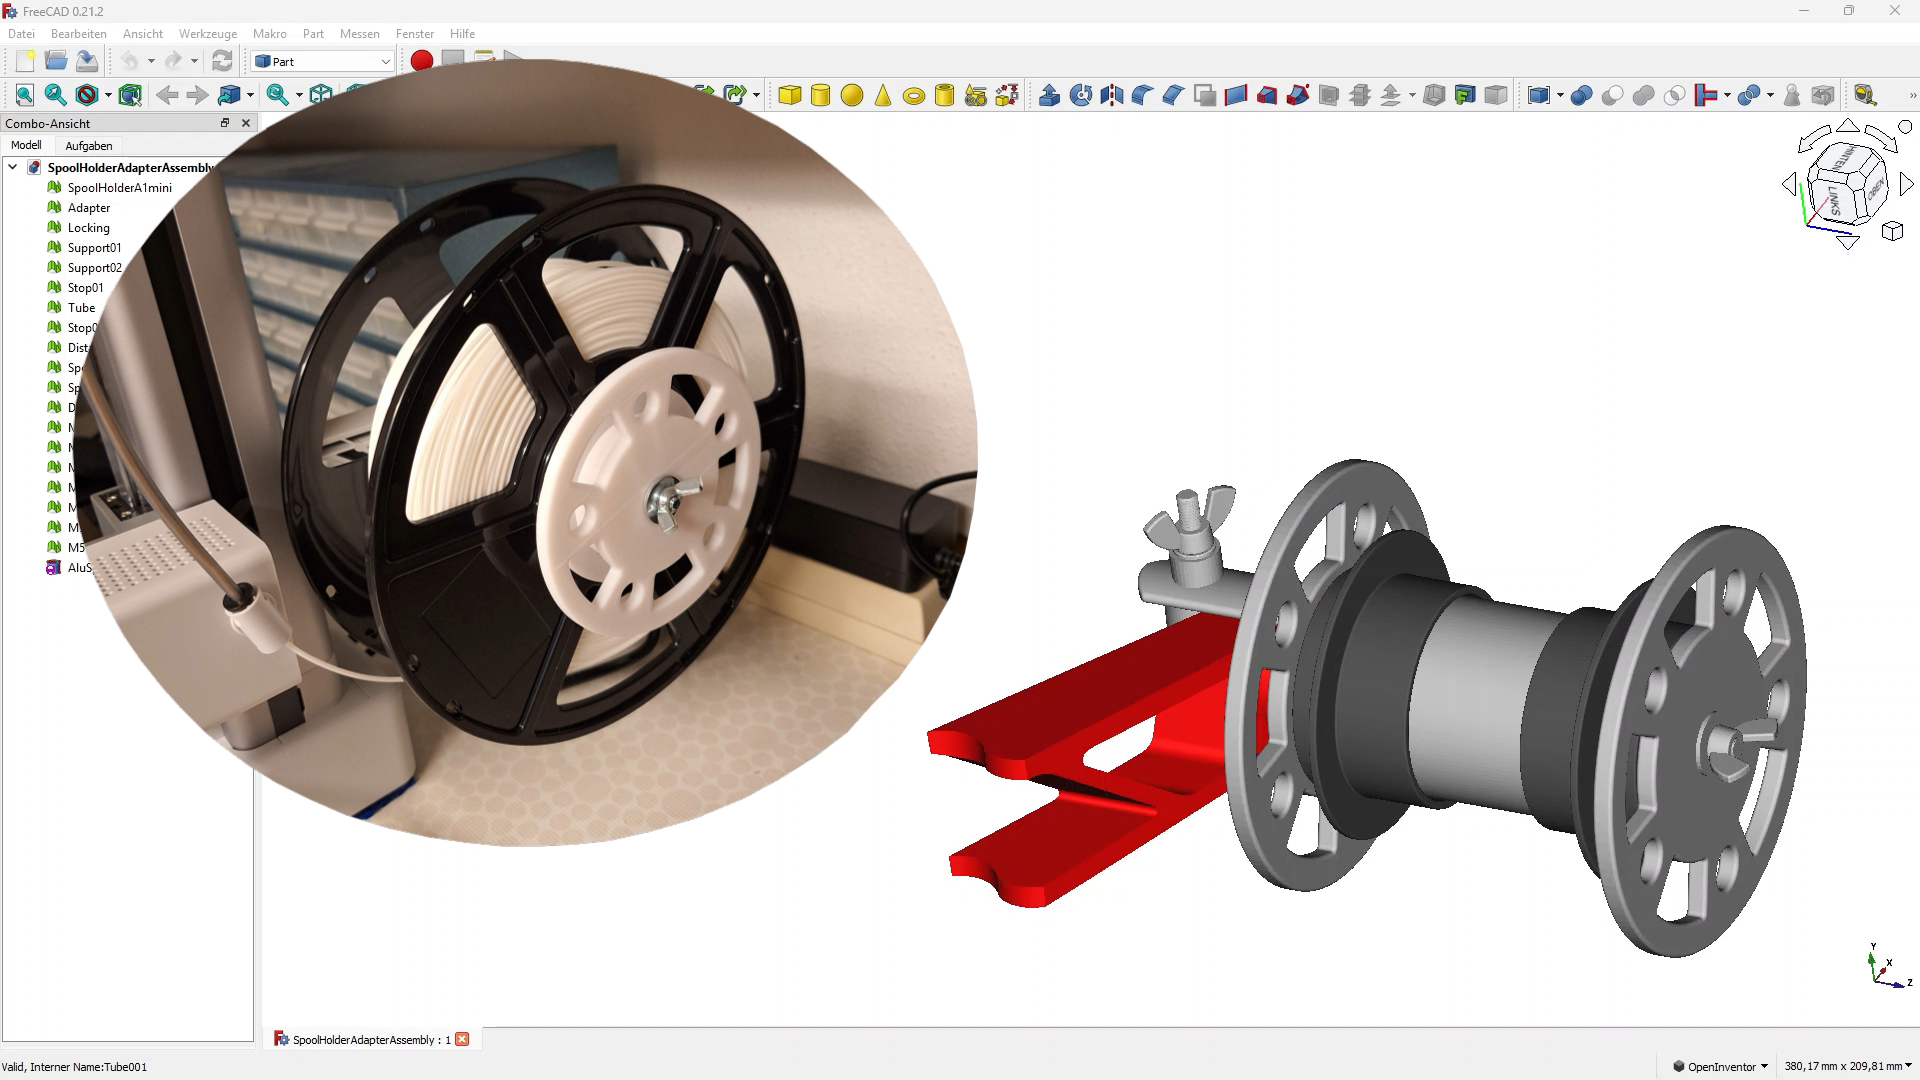Make intersection of two shapes
Image resolution: width=1920 pixels, height=1080 pixels.
[1675, 95]
